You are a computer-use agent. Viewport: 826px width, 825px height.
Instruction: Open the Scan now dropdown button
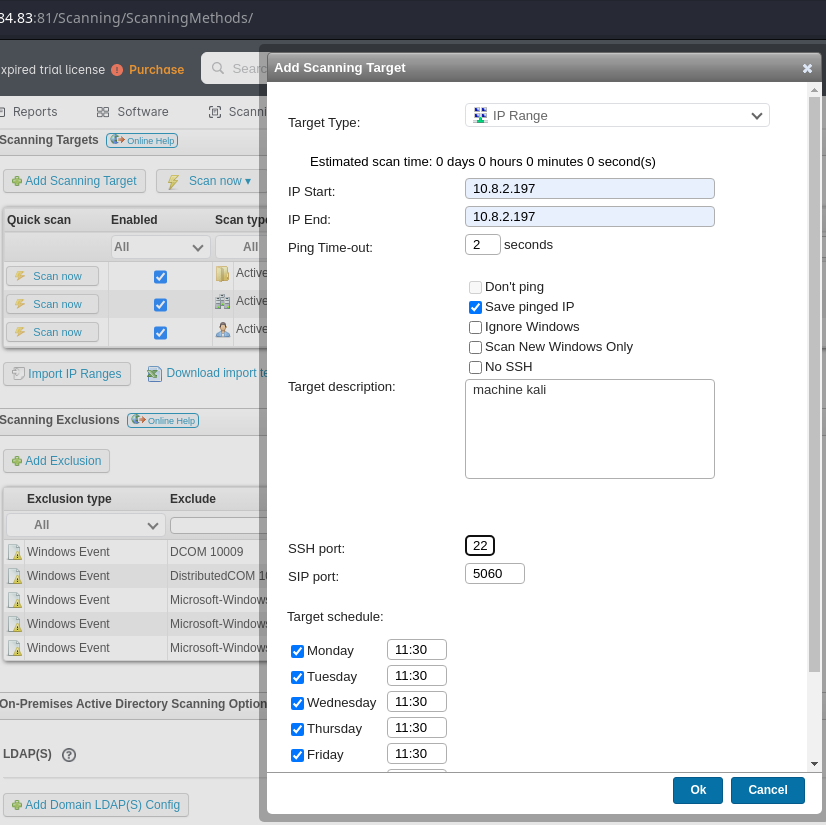point(211,181)
